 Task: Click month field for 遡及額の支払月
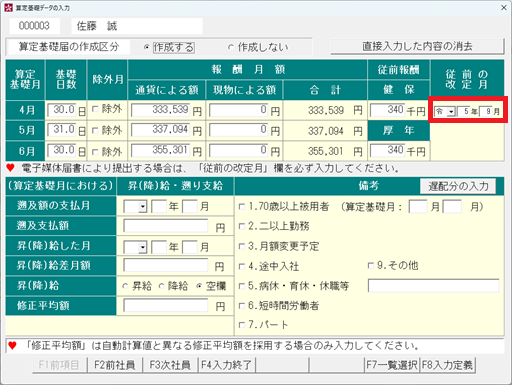[x=190, y=207]
